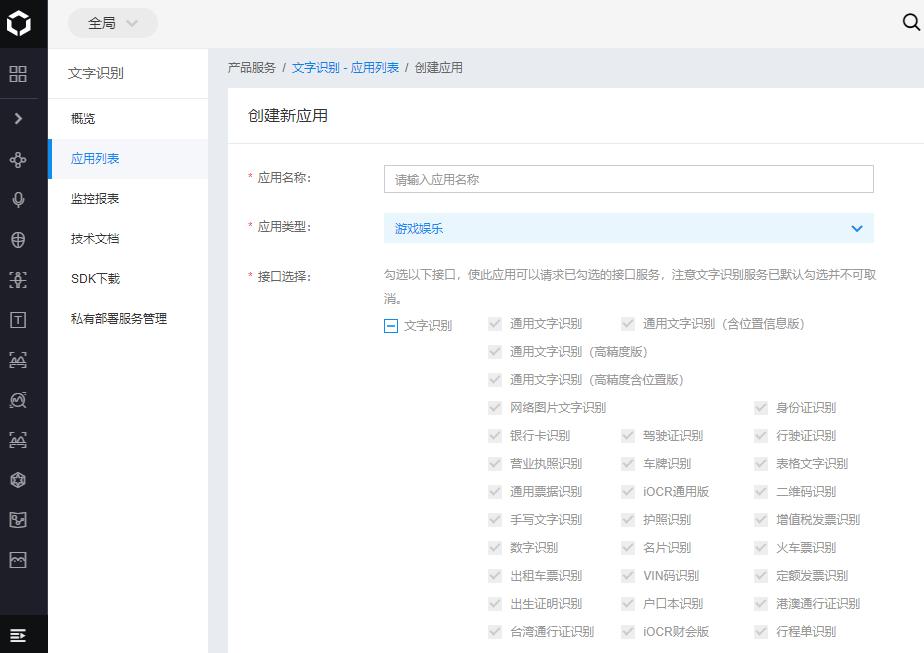Toggle the 出生证明识别 checkbox
This screenshot has width=924, height=653.
(x=495, y=603)
